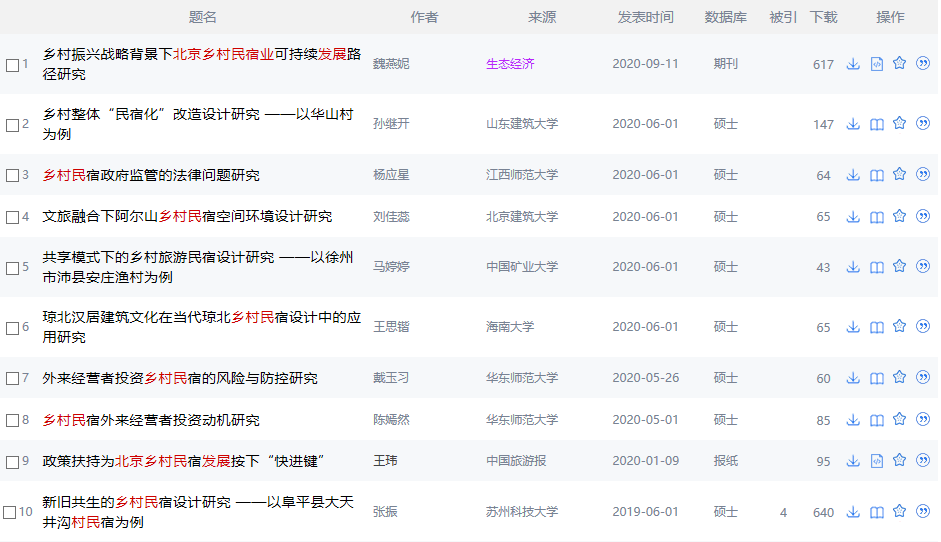Check result 7's selection box

click(12, 378)
